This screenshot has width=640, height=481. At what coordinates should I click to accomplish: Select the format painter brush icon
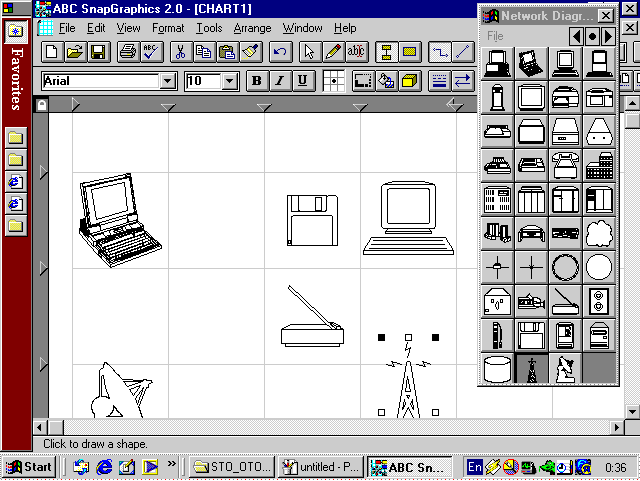pyautogui.click(x=250, y=52)
